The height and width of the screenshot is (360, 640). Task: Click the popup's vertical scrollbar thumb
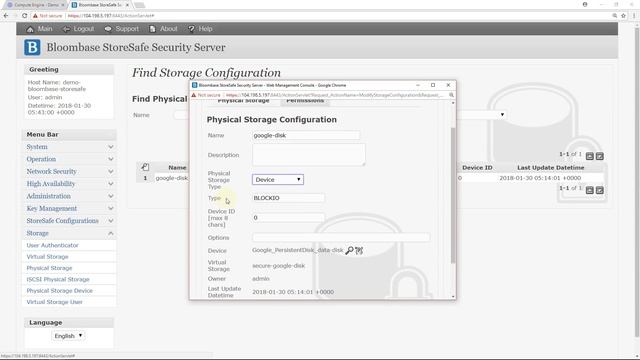453,195
